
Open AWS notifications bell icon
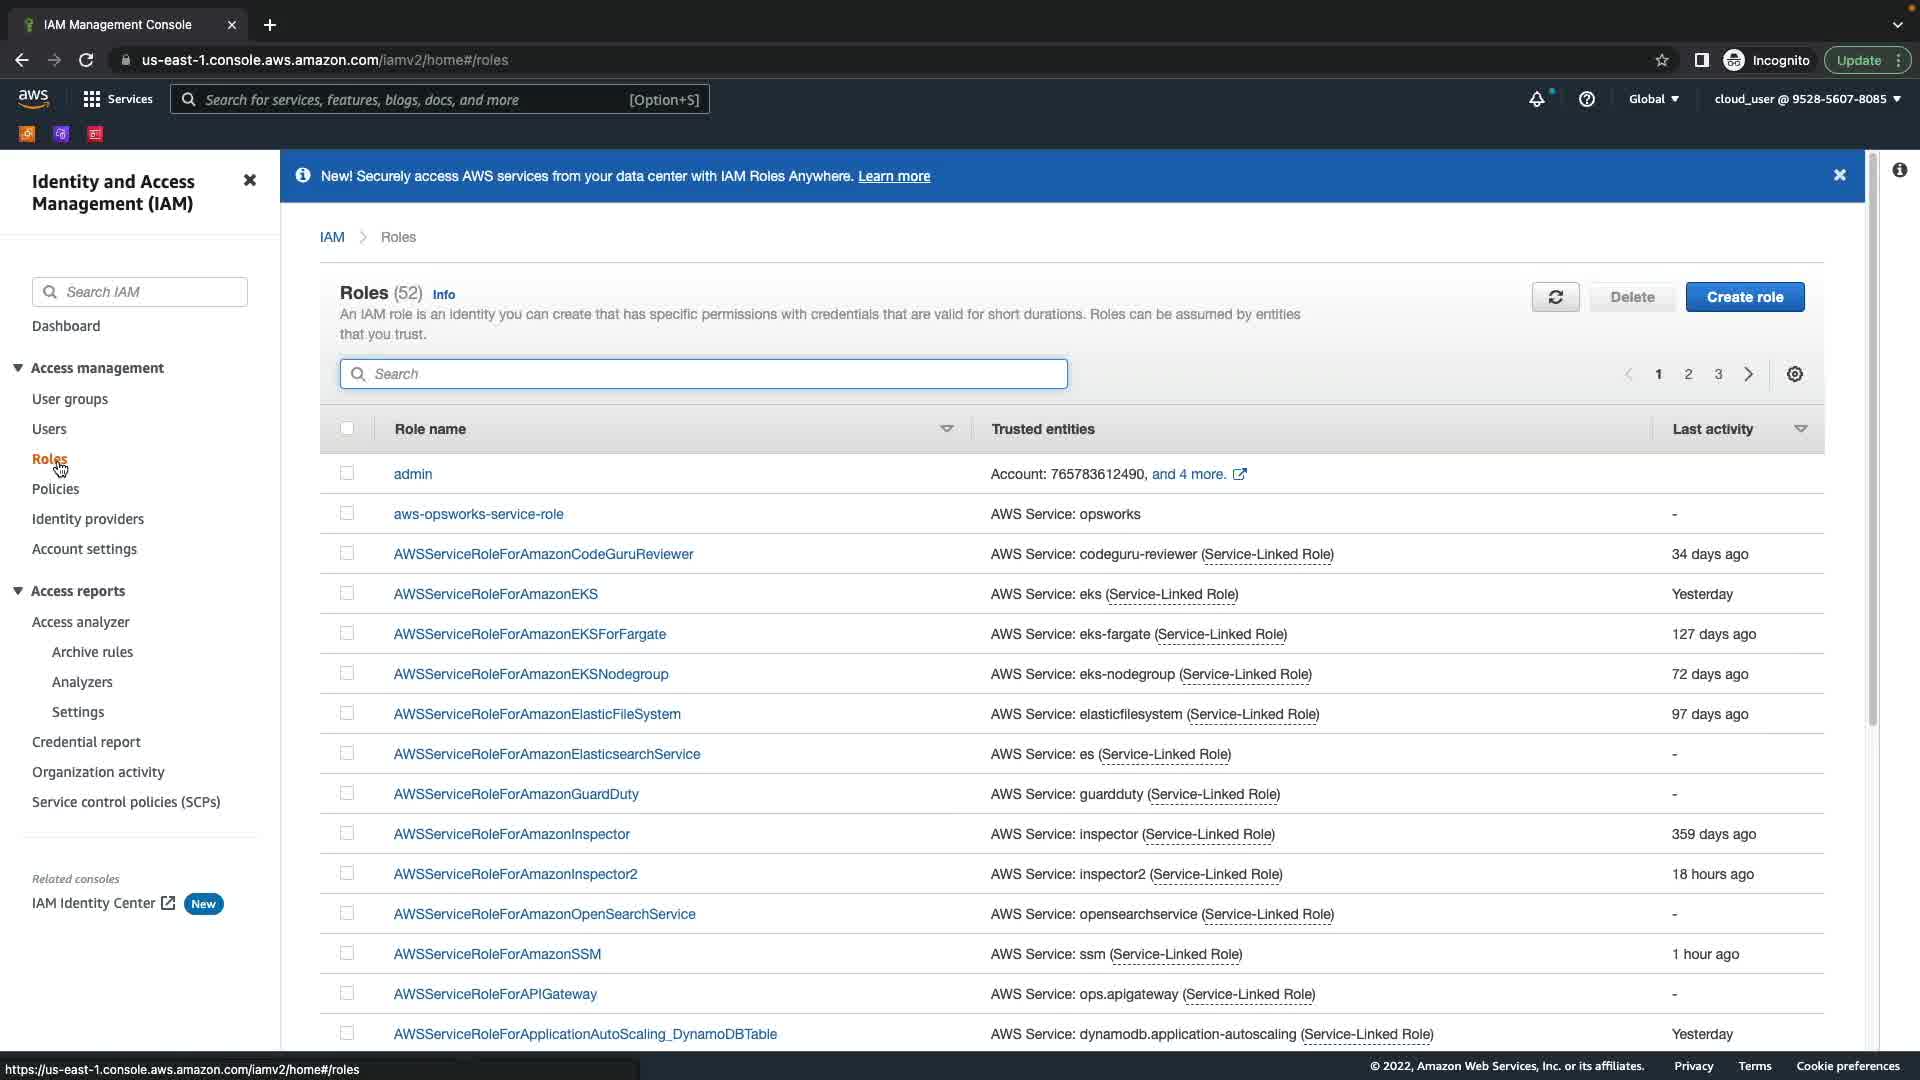click(x=1537, y=99)
